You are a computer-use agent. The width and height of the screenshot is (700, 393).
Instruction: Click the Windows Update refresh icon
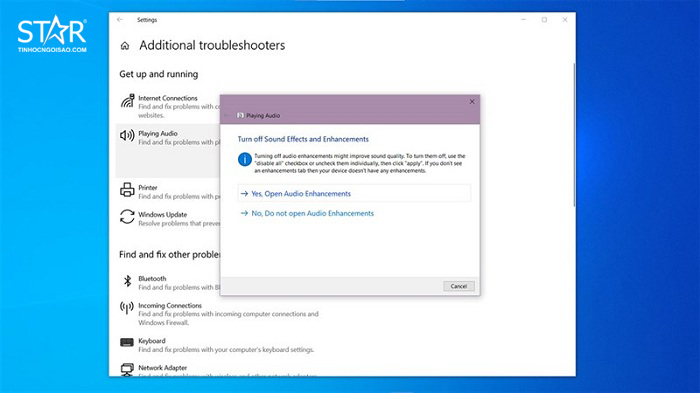(127, 217)
